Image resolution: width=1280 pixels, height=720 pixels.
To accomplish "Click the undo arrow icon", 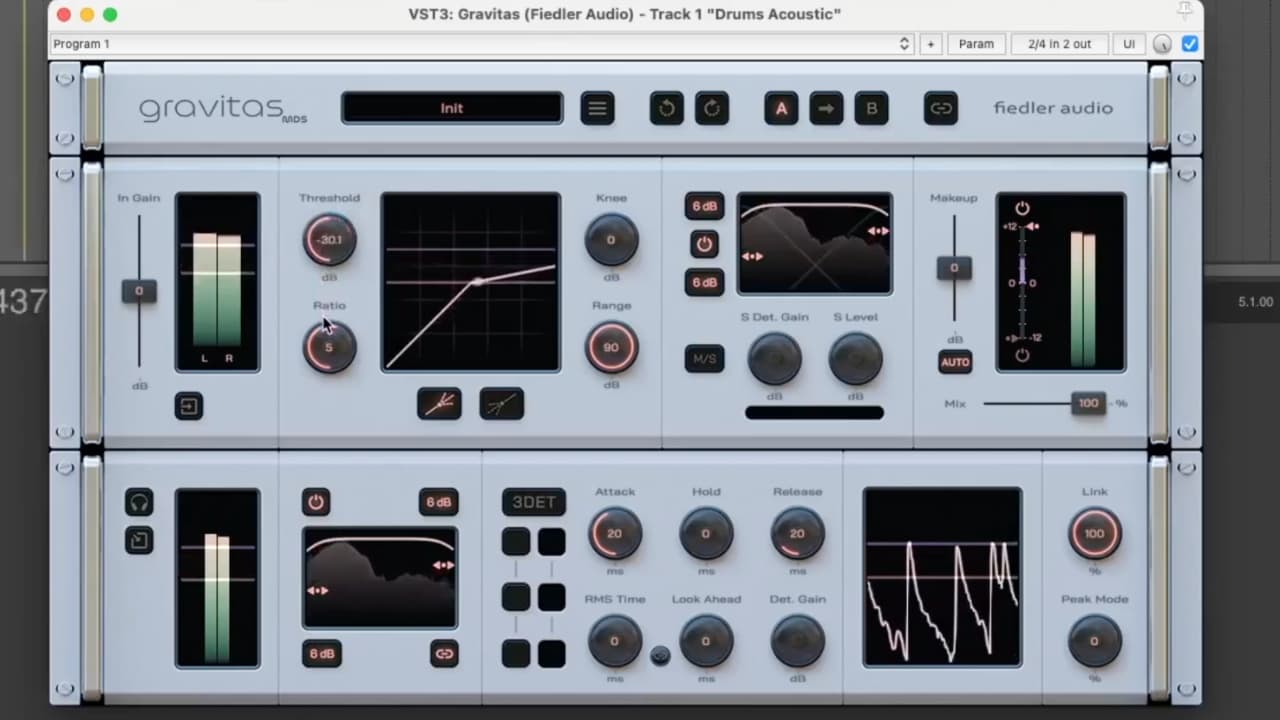I will point(666,108).
